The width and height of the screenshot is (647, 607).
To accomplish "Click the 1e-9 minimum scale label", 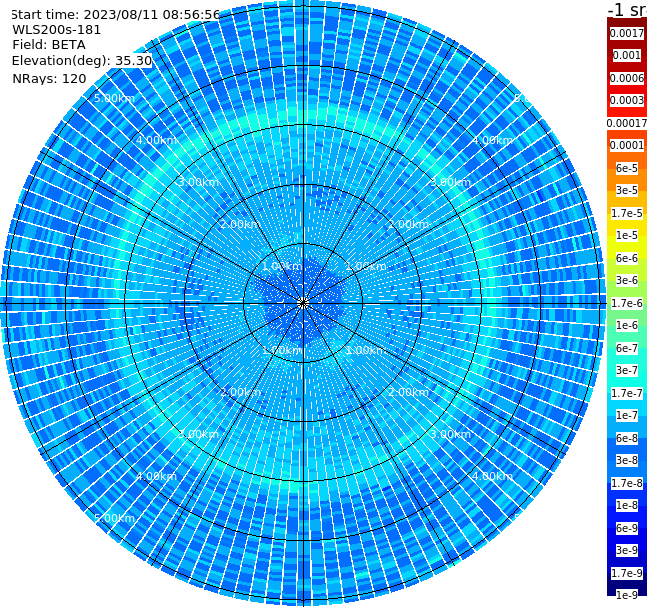I will pyautogui.click(x=627, y=595).
